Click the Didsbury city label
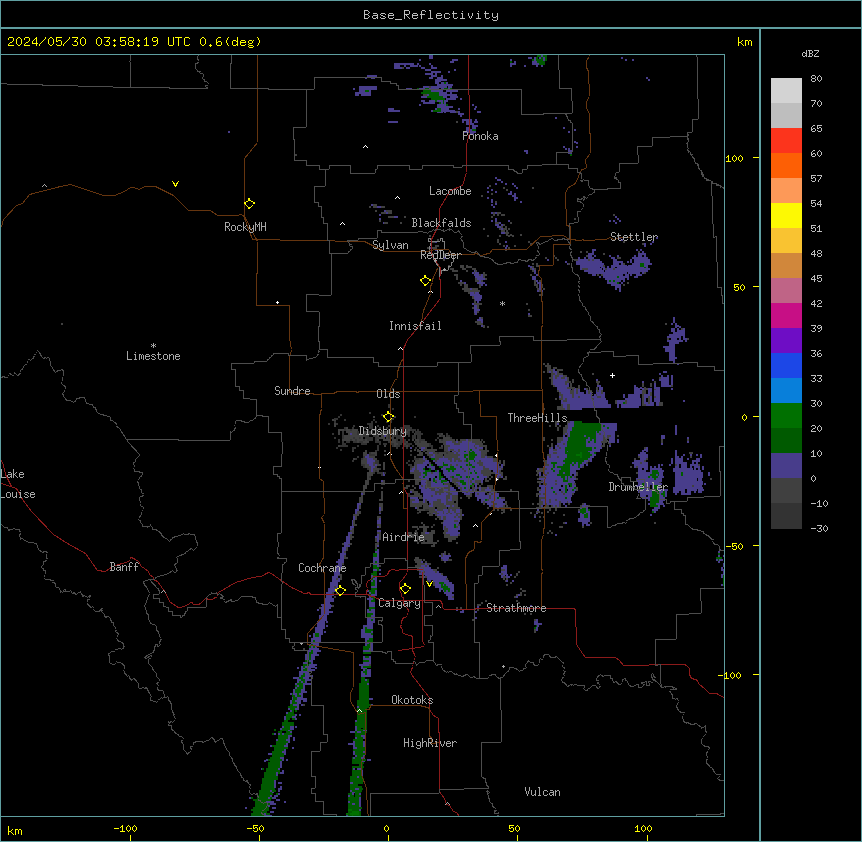The image size is (862, 842). [x=383, y=431]
